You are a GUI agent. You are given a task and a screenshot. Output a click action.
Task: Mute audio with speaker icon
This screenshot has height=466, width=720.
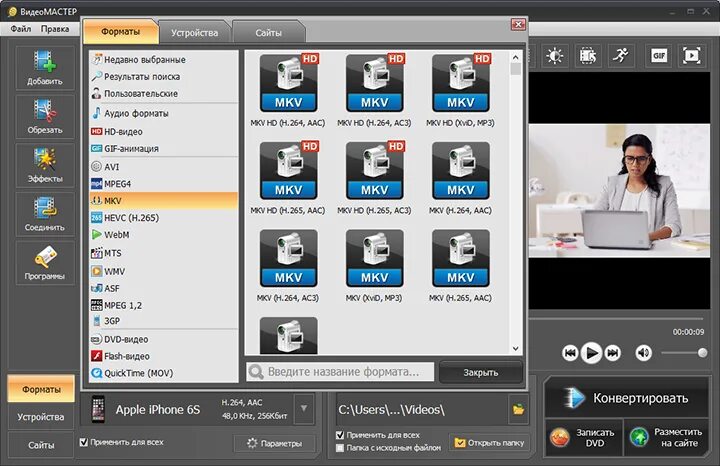click(x=643, y=353)
